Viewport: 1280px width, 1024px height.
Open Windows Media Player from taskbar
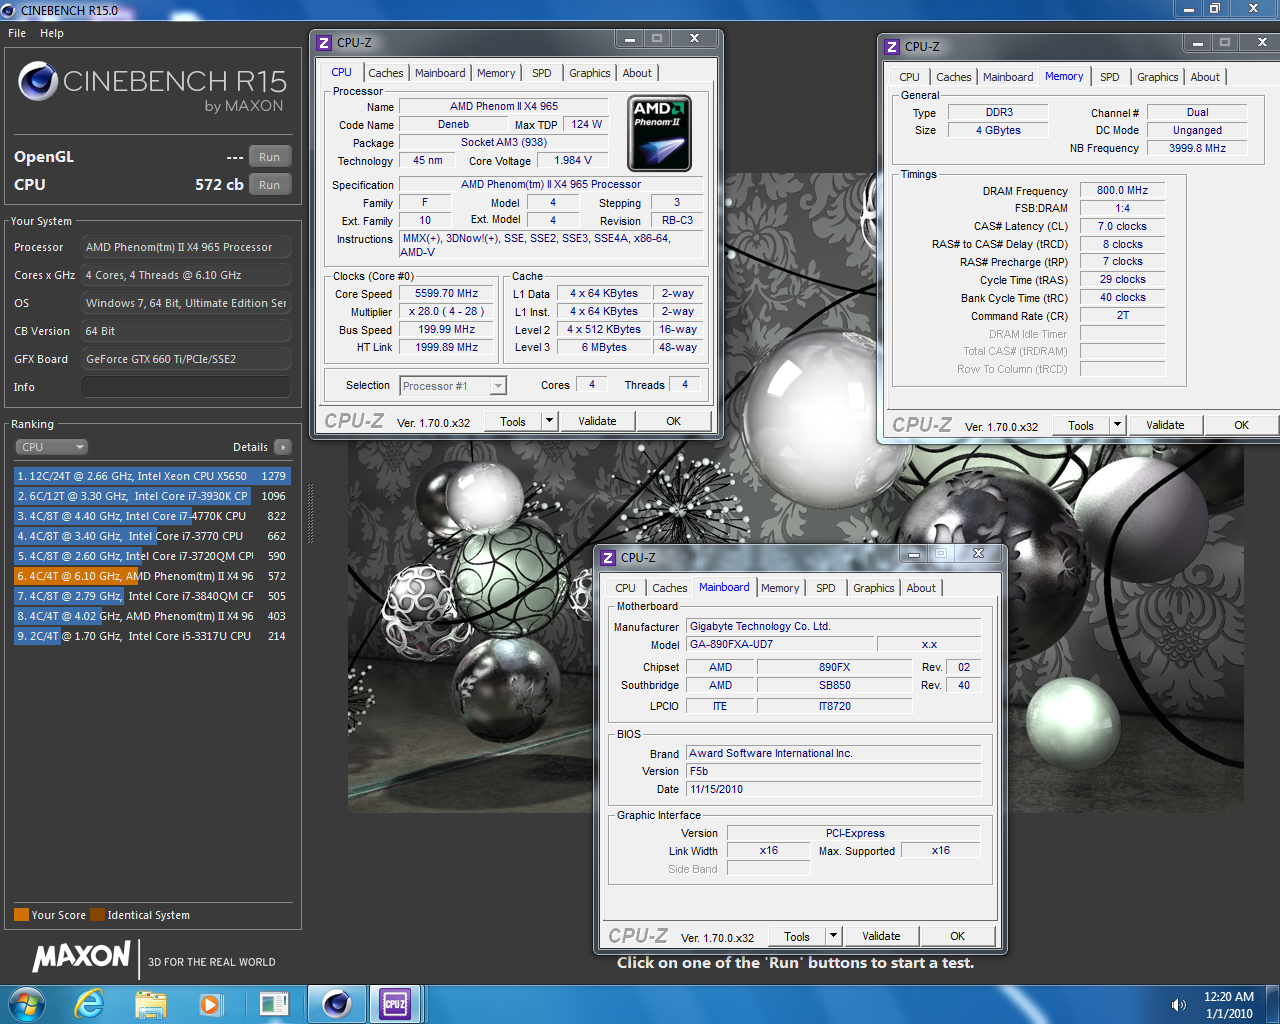(x=210, y=1004)
